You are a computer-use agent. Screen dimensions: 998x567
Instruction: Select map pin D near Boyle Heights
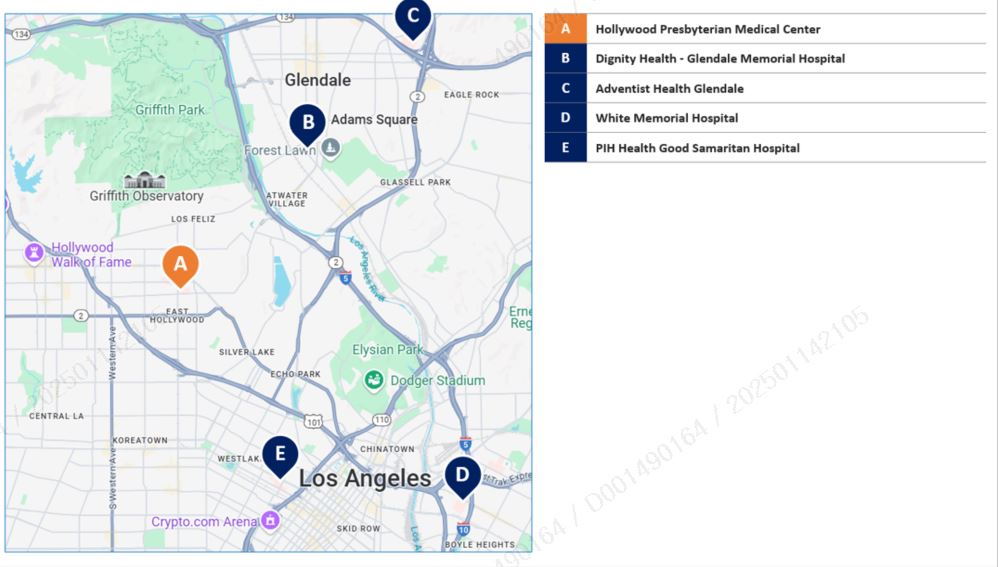pos(462,476)
